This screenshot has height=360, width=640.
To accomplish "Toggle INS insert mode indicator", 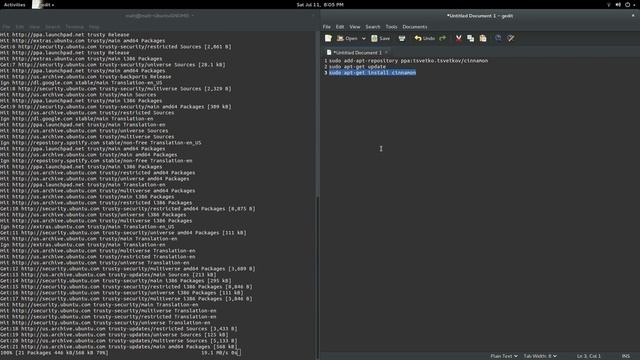I will [x=625, y=356].
